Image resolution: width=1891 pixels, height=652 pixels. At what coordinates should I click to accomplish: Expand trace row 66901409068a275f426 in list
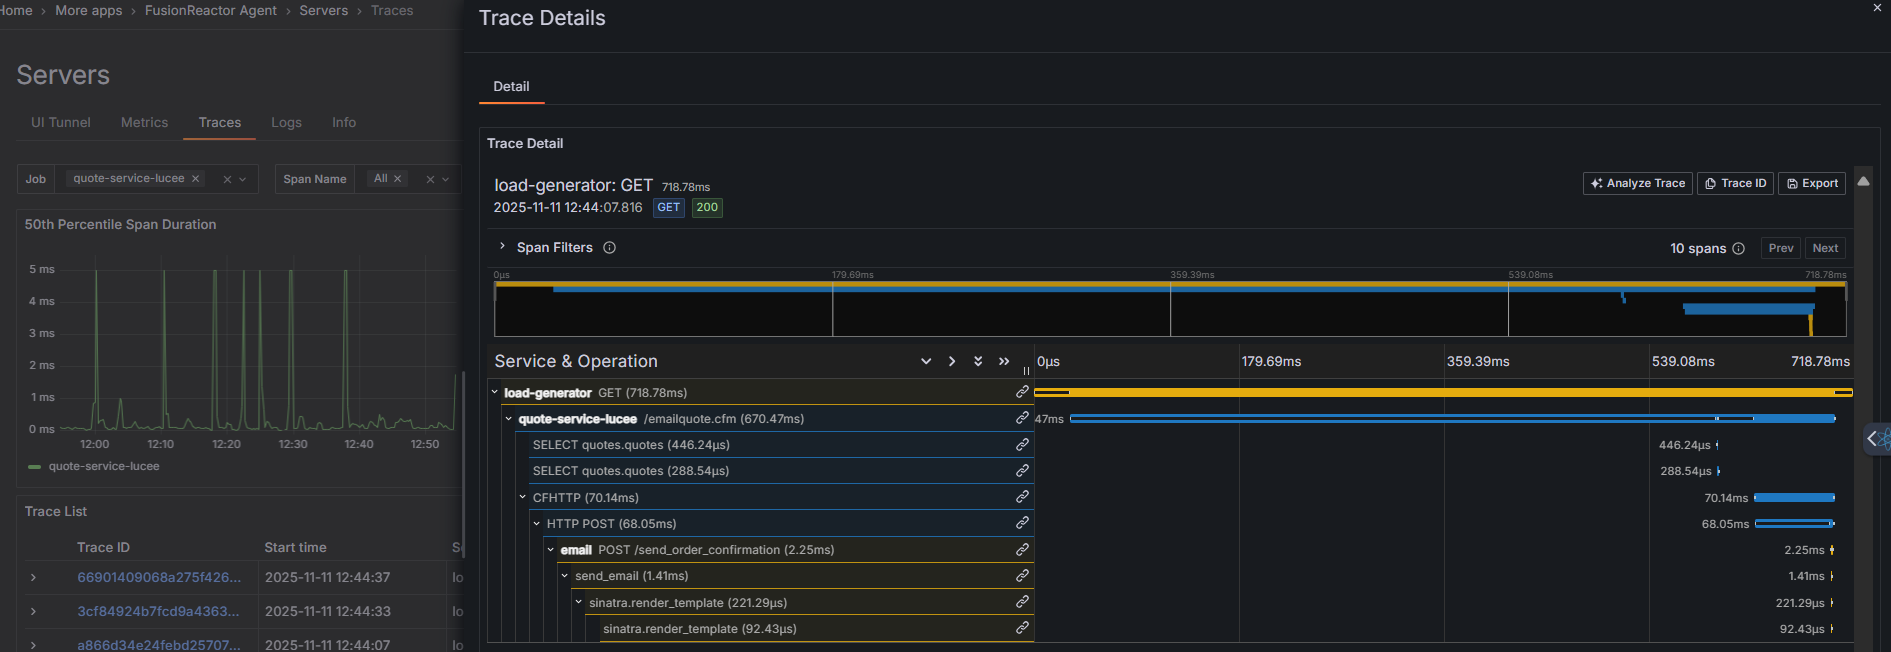point(33,578)
